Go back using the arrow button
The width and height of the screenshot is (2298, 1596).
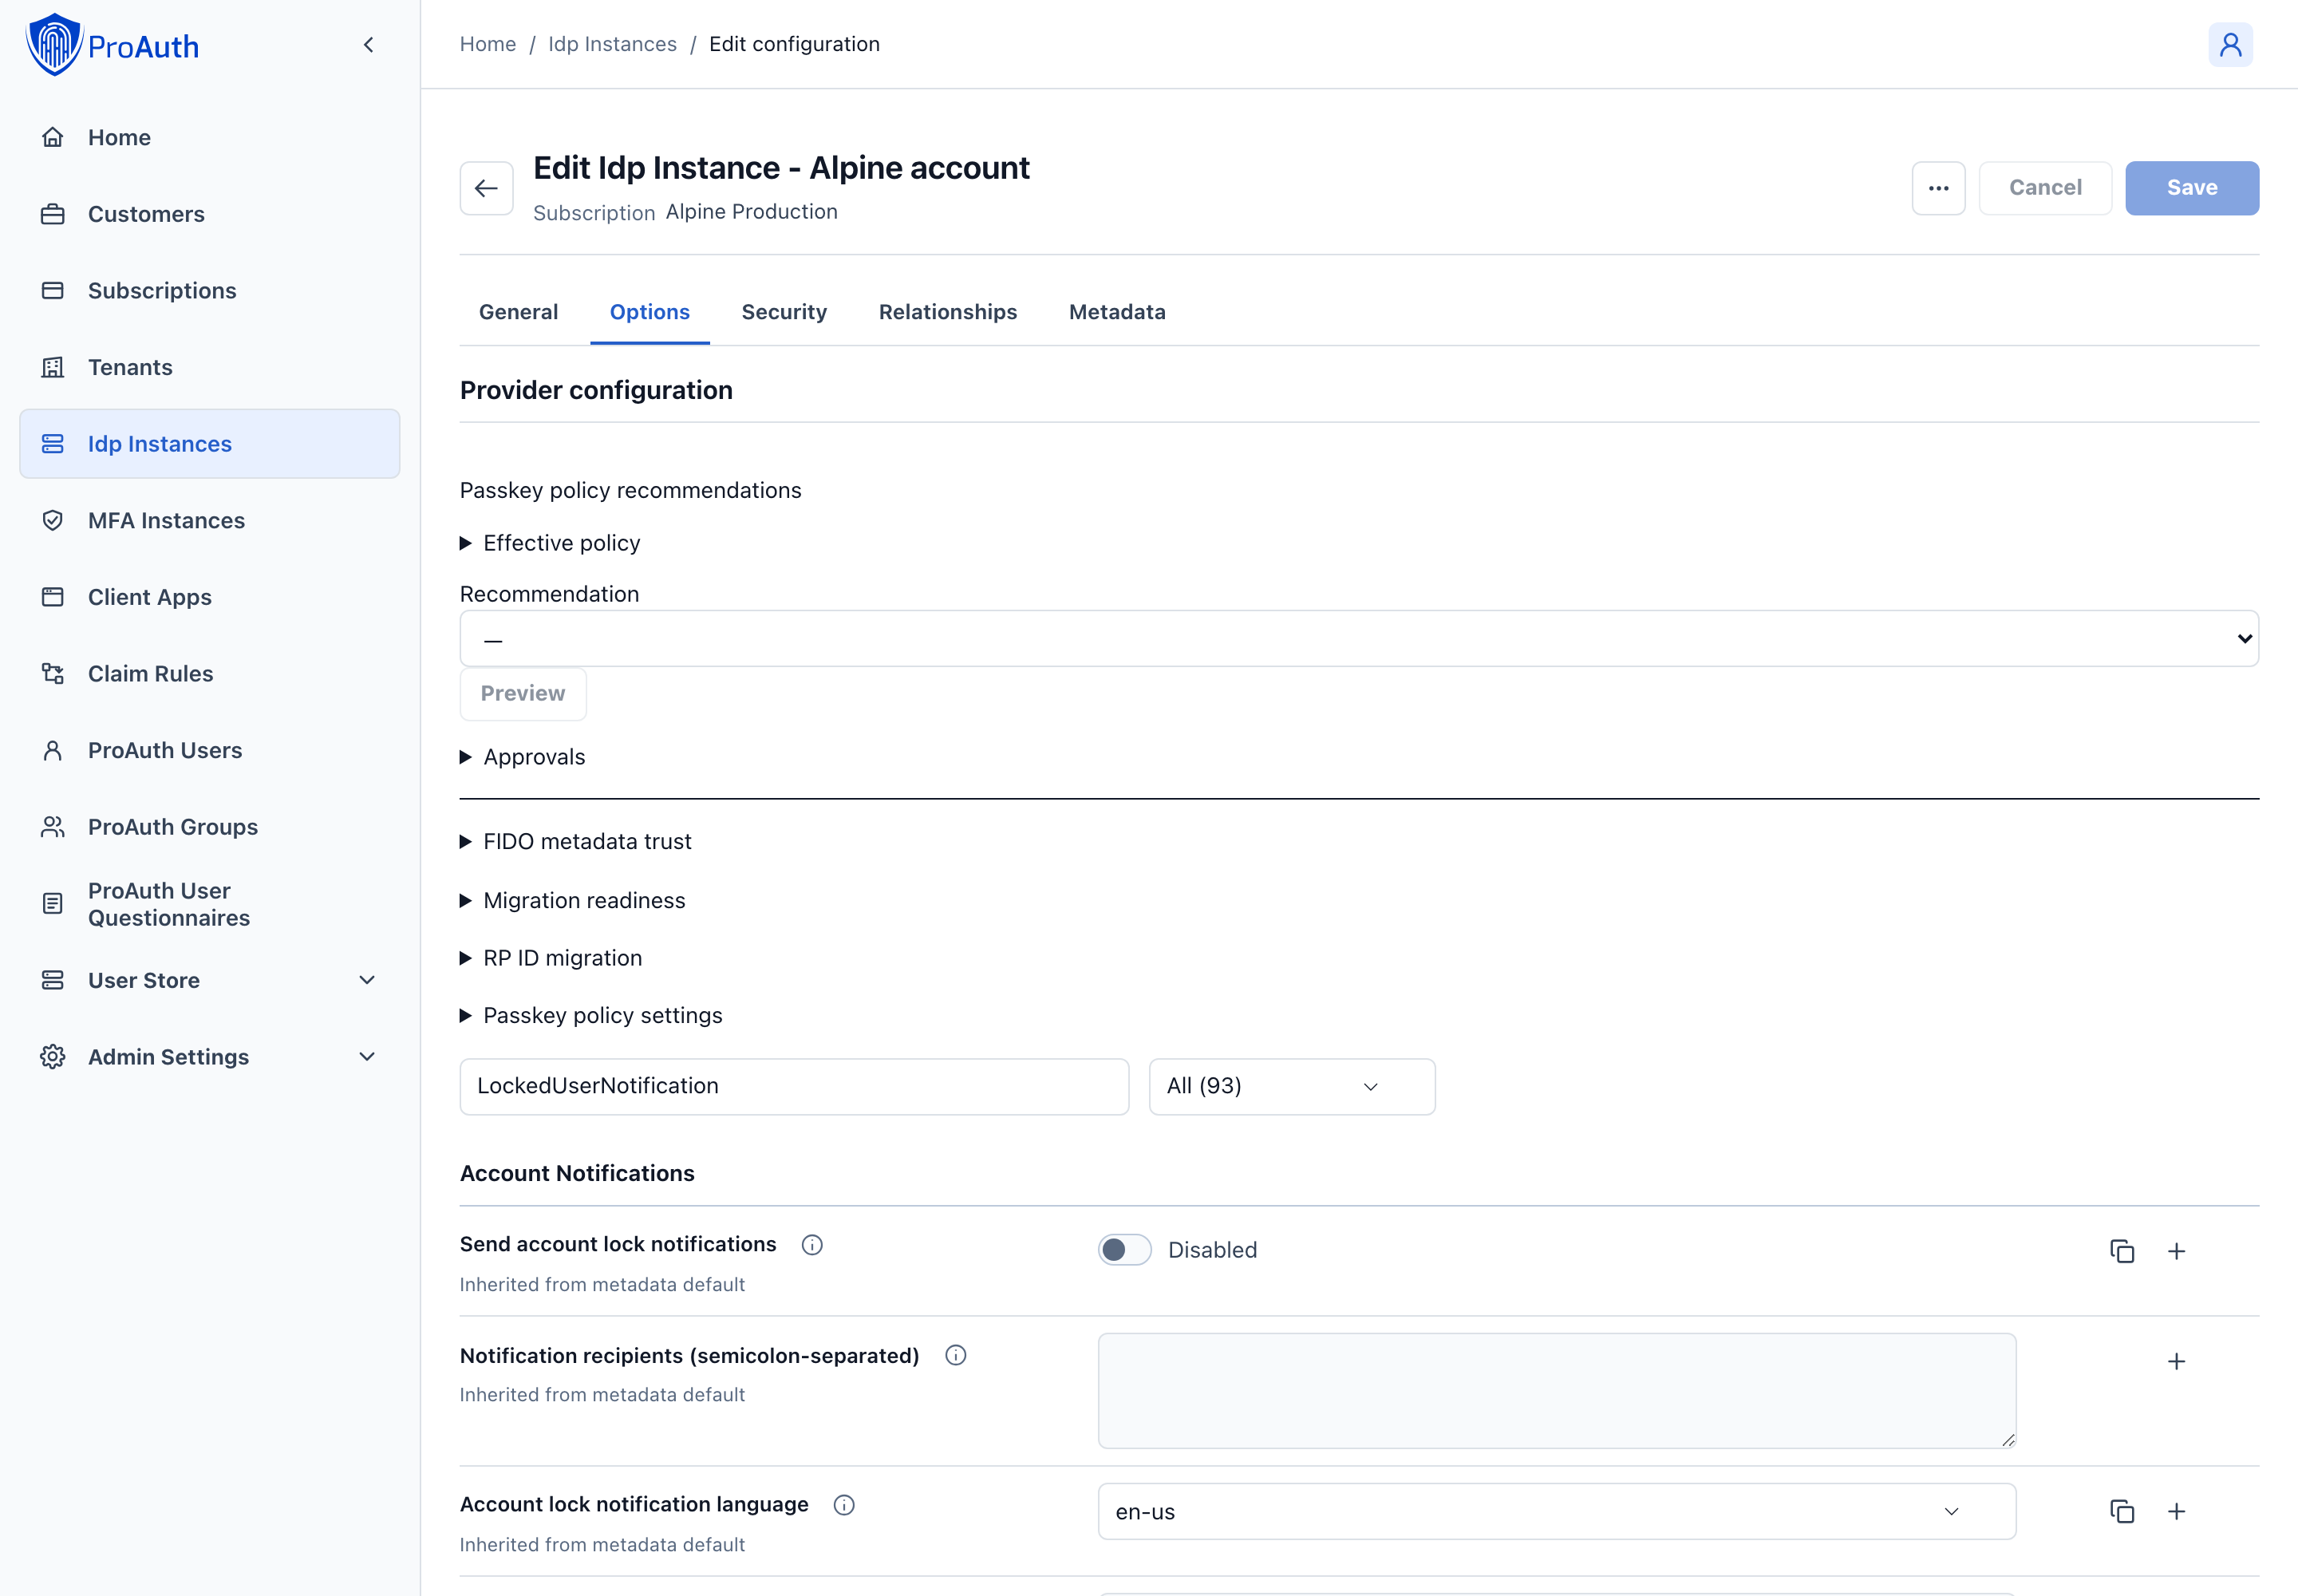487,188
